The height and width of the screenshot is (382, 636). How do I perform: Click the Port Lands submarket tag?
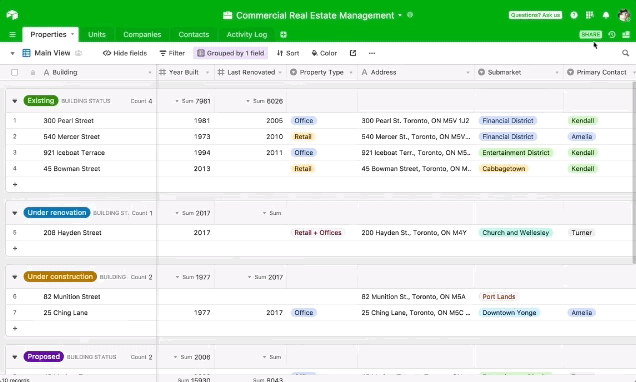click(498, 297)
